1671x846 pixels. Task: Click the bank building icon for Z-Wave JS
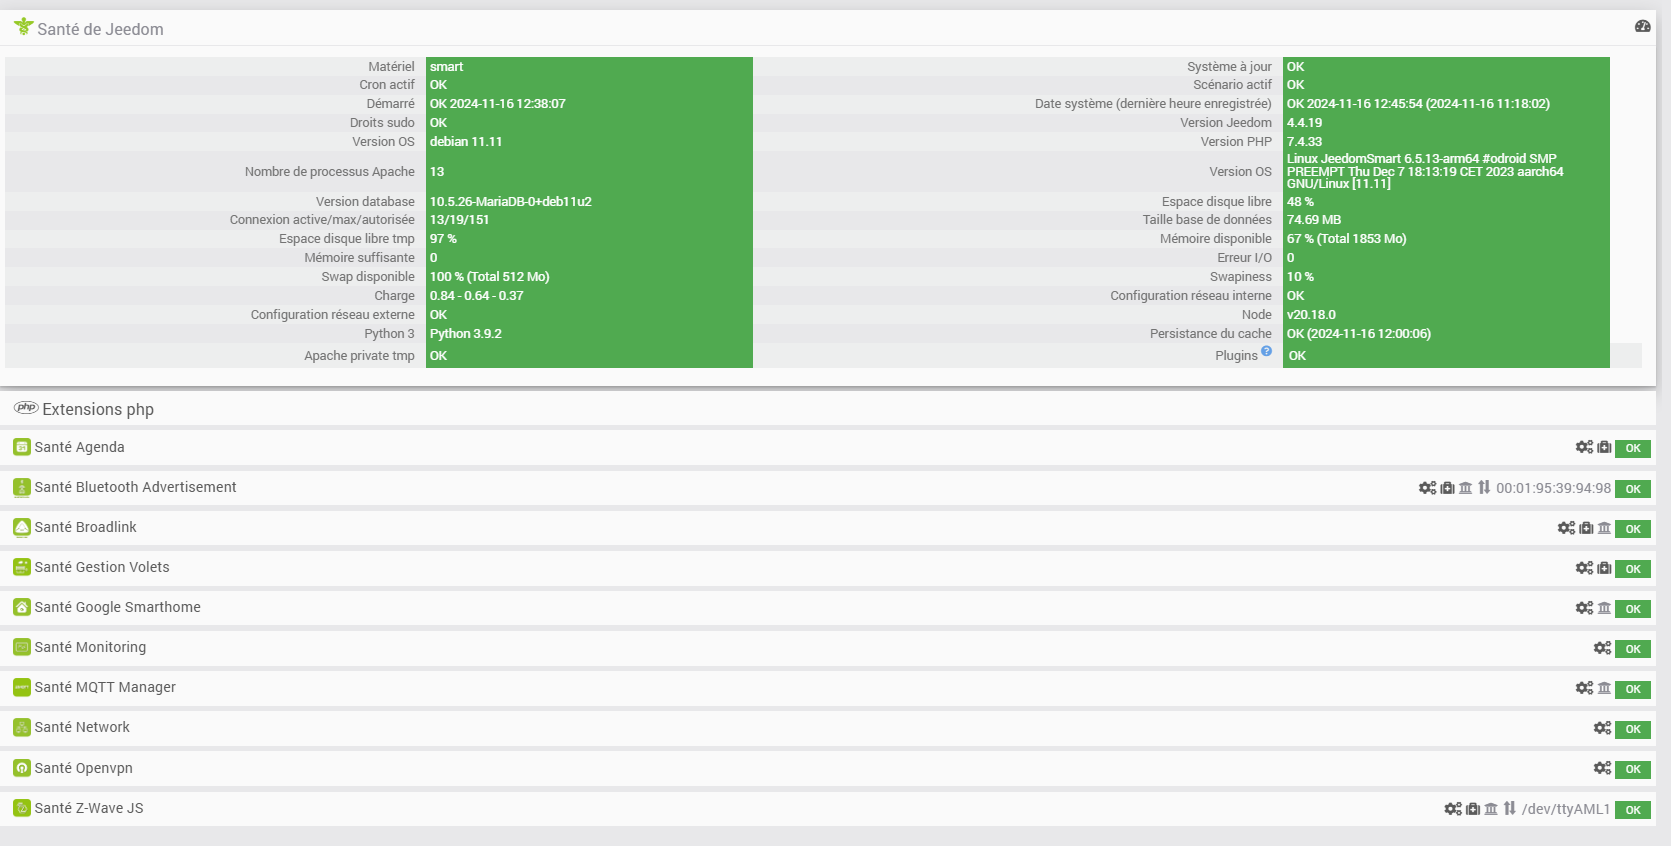tap(1491, 808)
